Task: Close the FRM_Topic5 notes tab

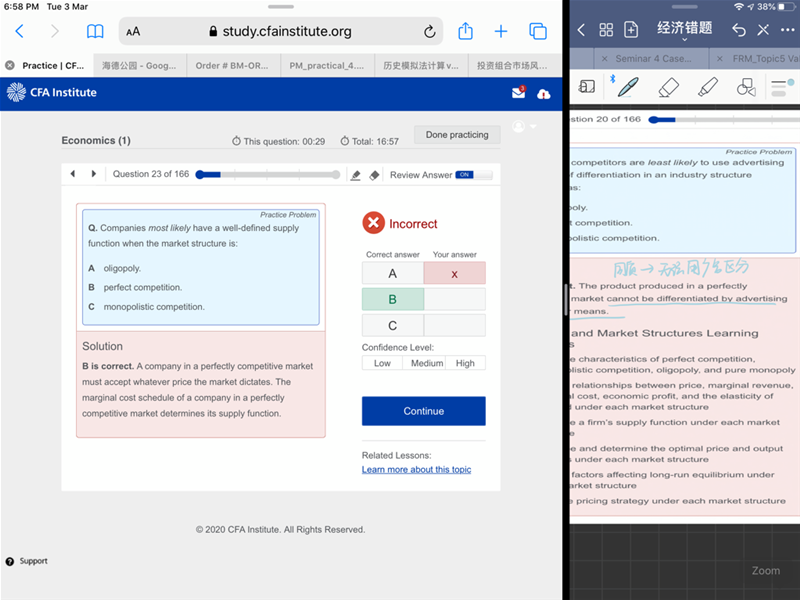Action: click(x=720, y=59)
